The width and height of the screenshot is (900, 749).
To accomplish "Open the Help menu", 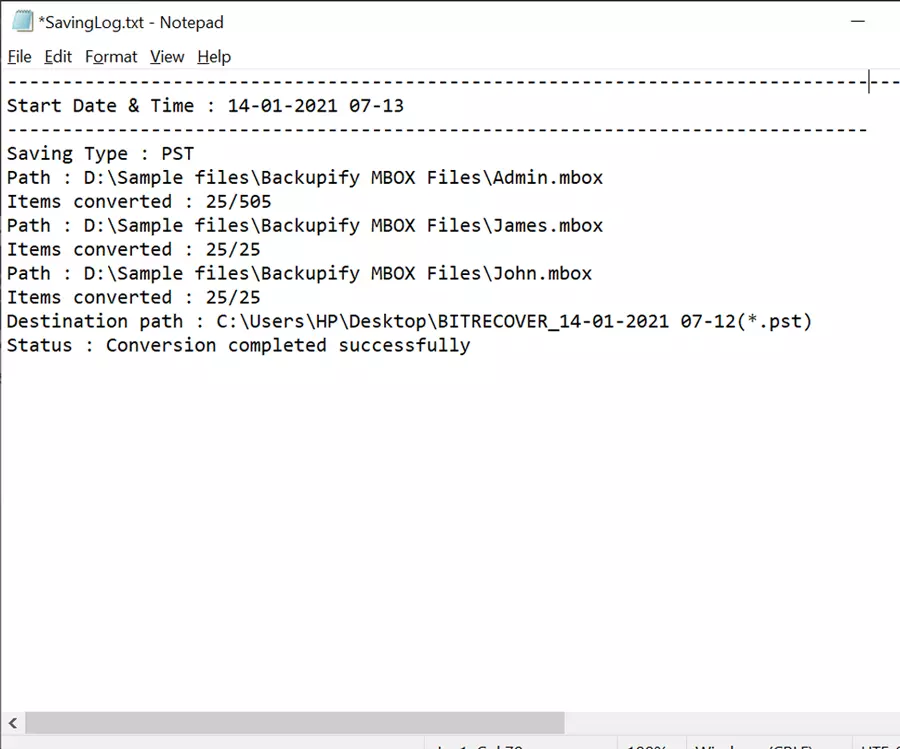I will pyautogui.click(x=214, y=57).
